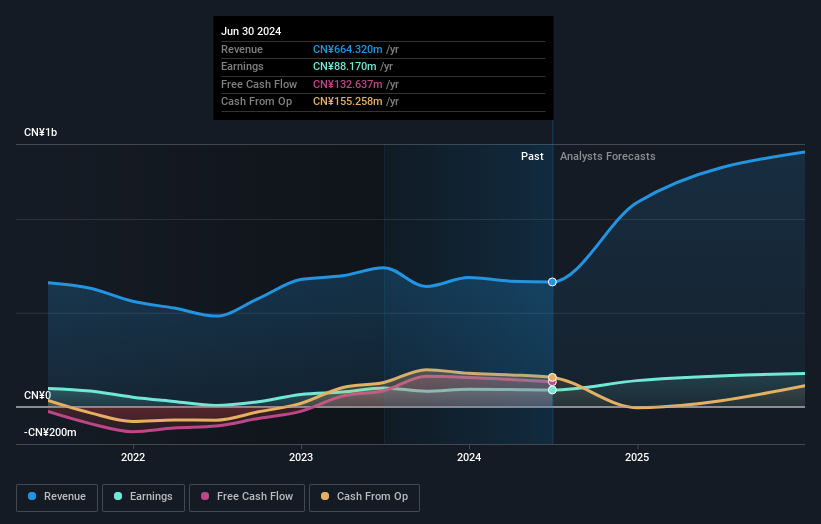Click the 'Cash From Op' row label in tooltip
This screenshot has width=821, height=524.
coord(257,102)
